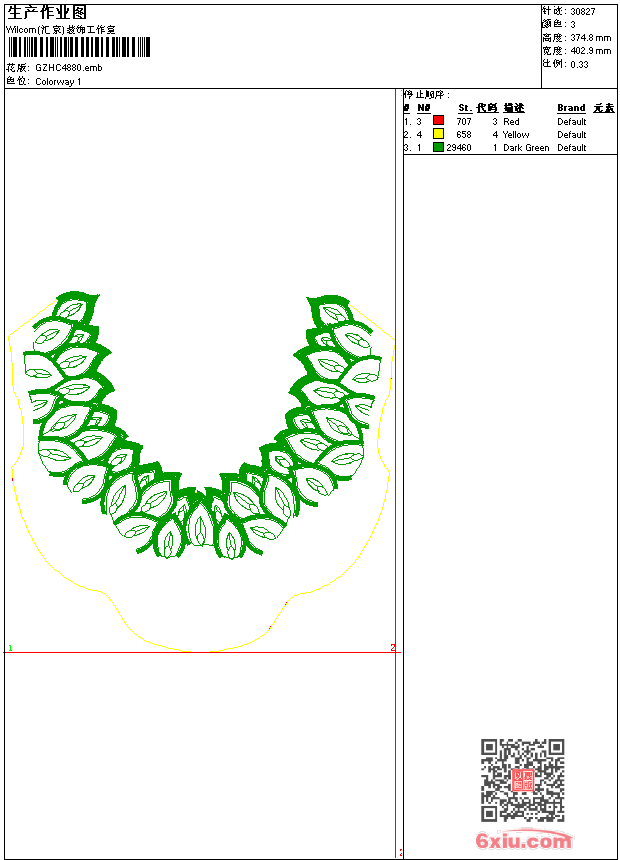Click the green marker number 1 at red line
The image size is (620, 860).
[10, 648]
